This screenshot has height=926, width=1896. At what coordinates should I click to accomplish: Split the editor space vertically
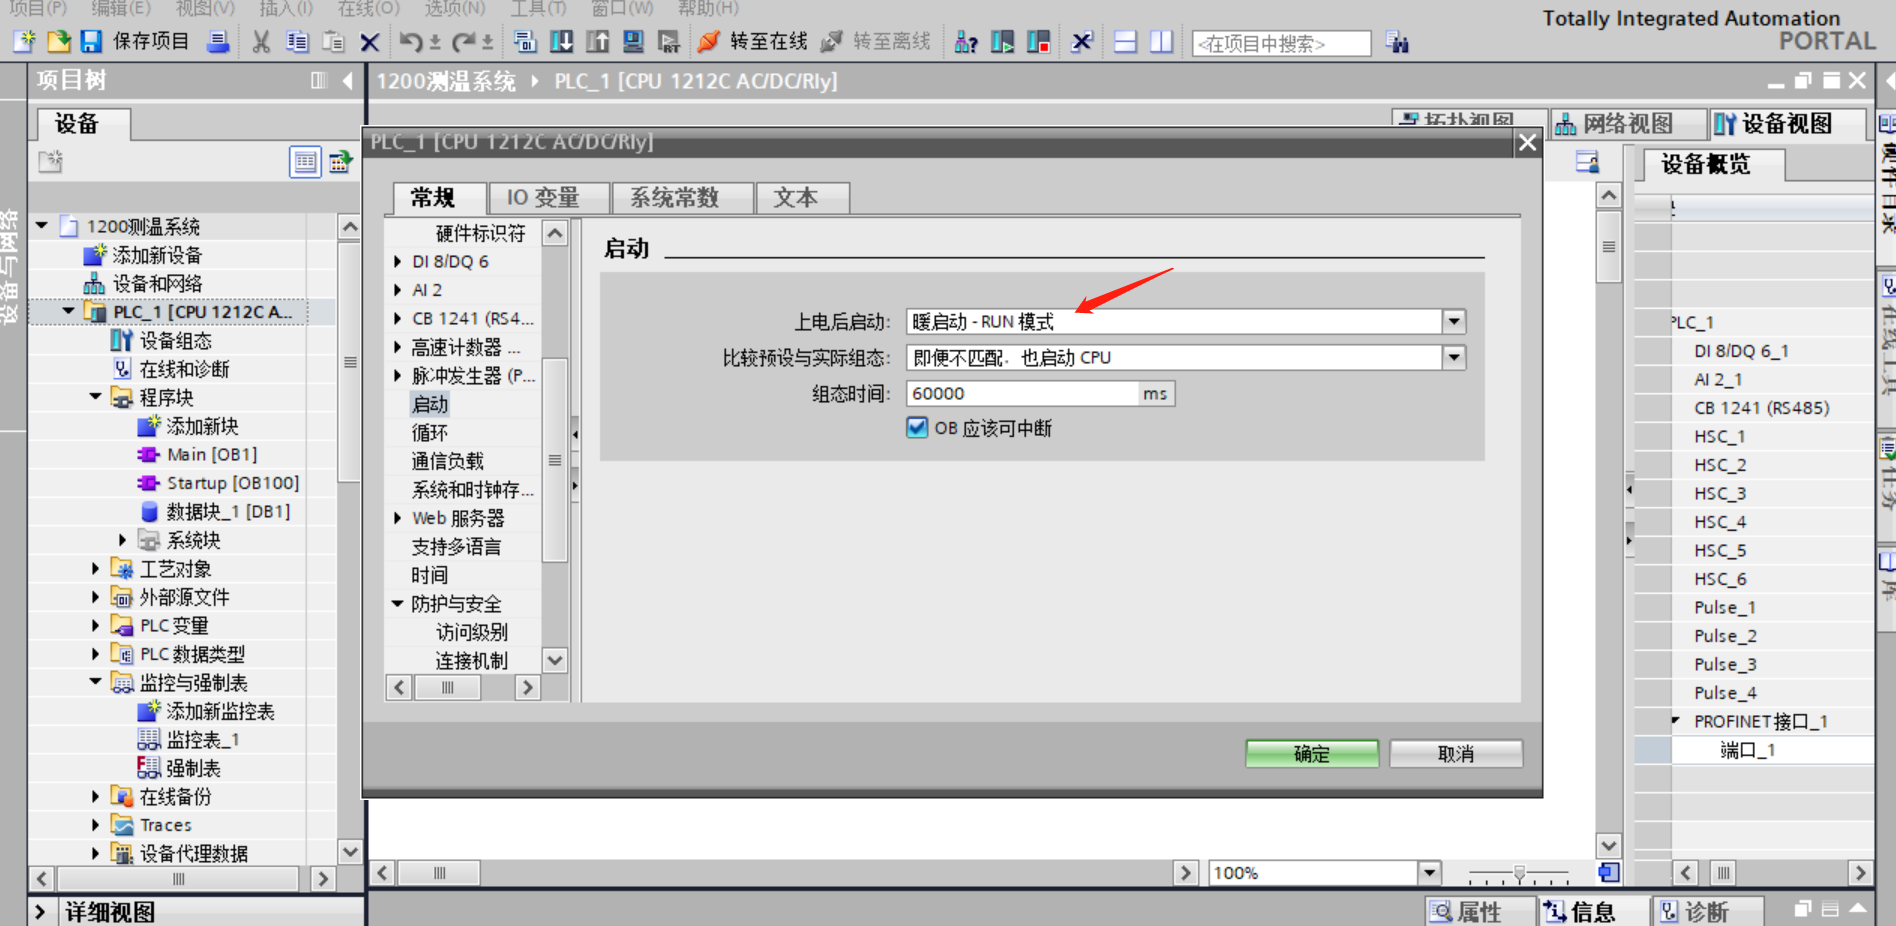[1161, 42]
